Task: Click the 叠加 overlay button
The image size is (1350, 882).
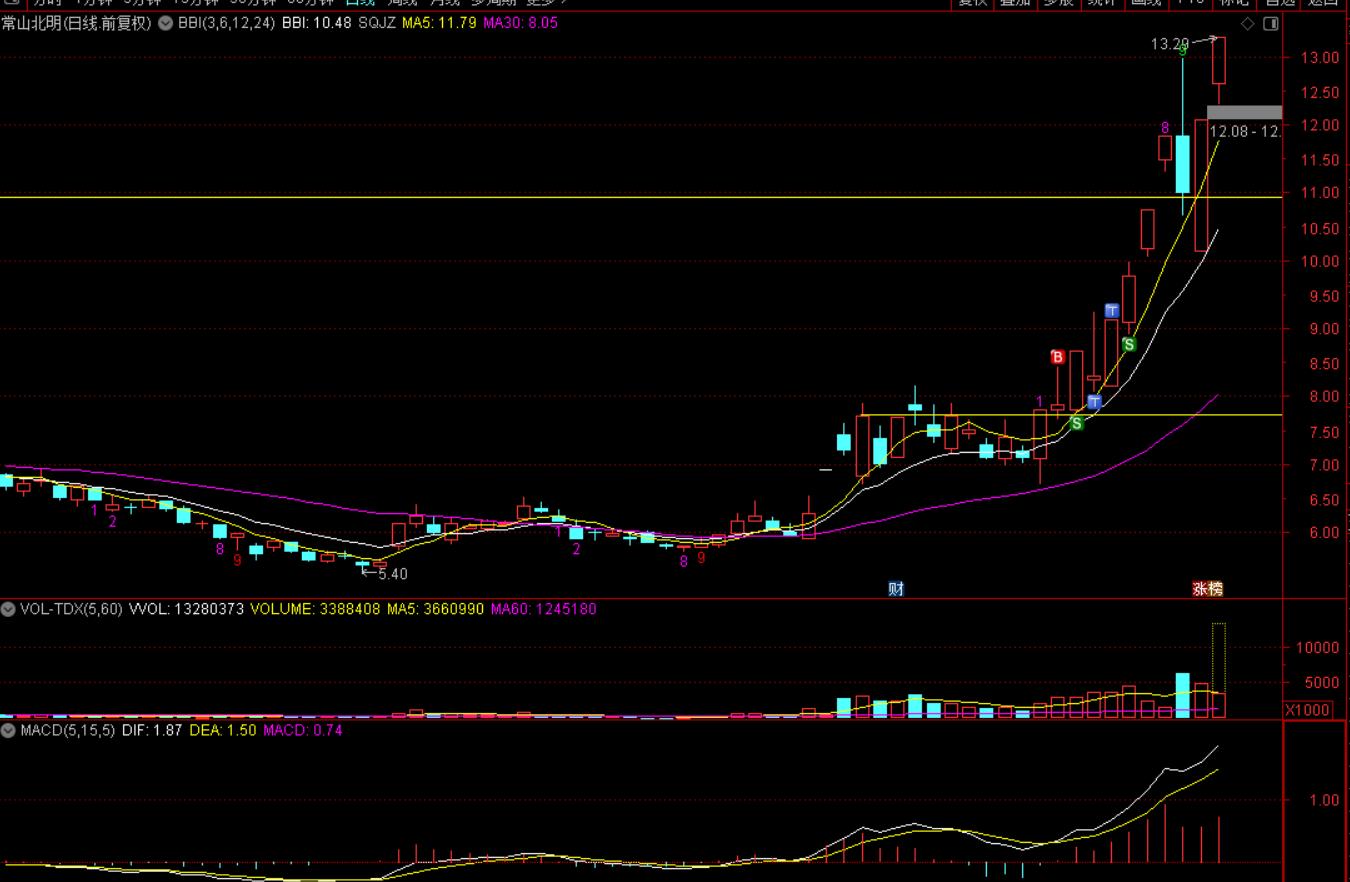Action: coord(1015,3)
